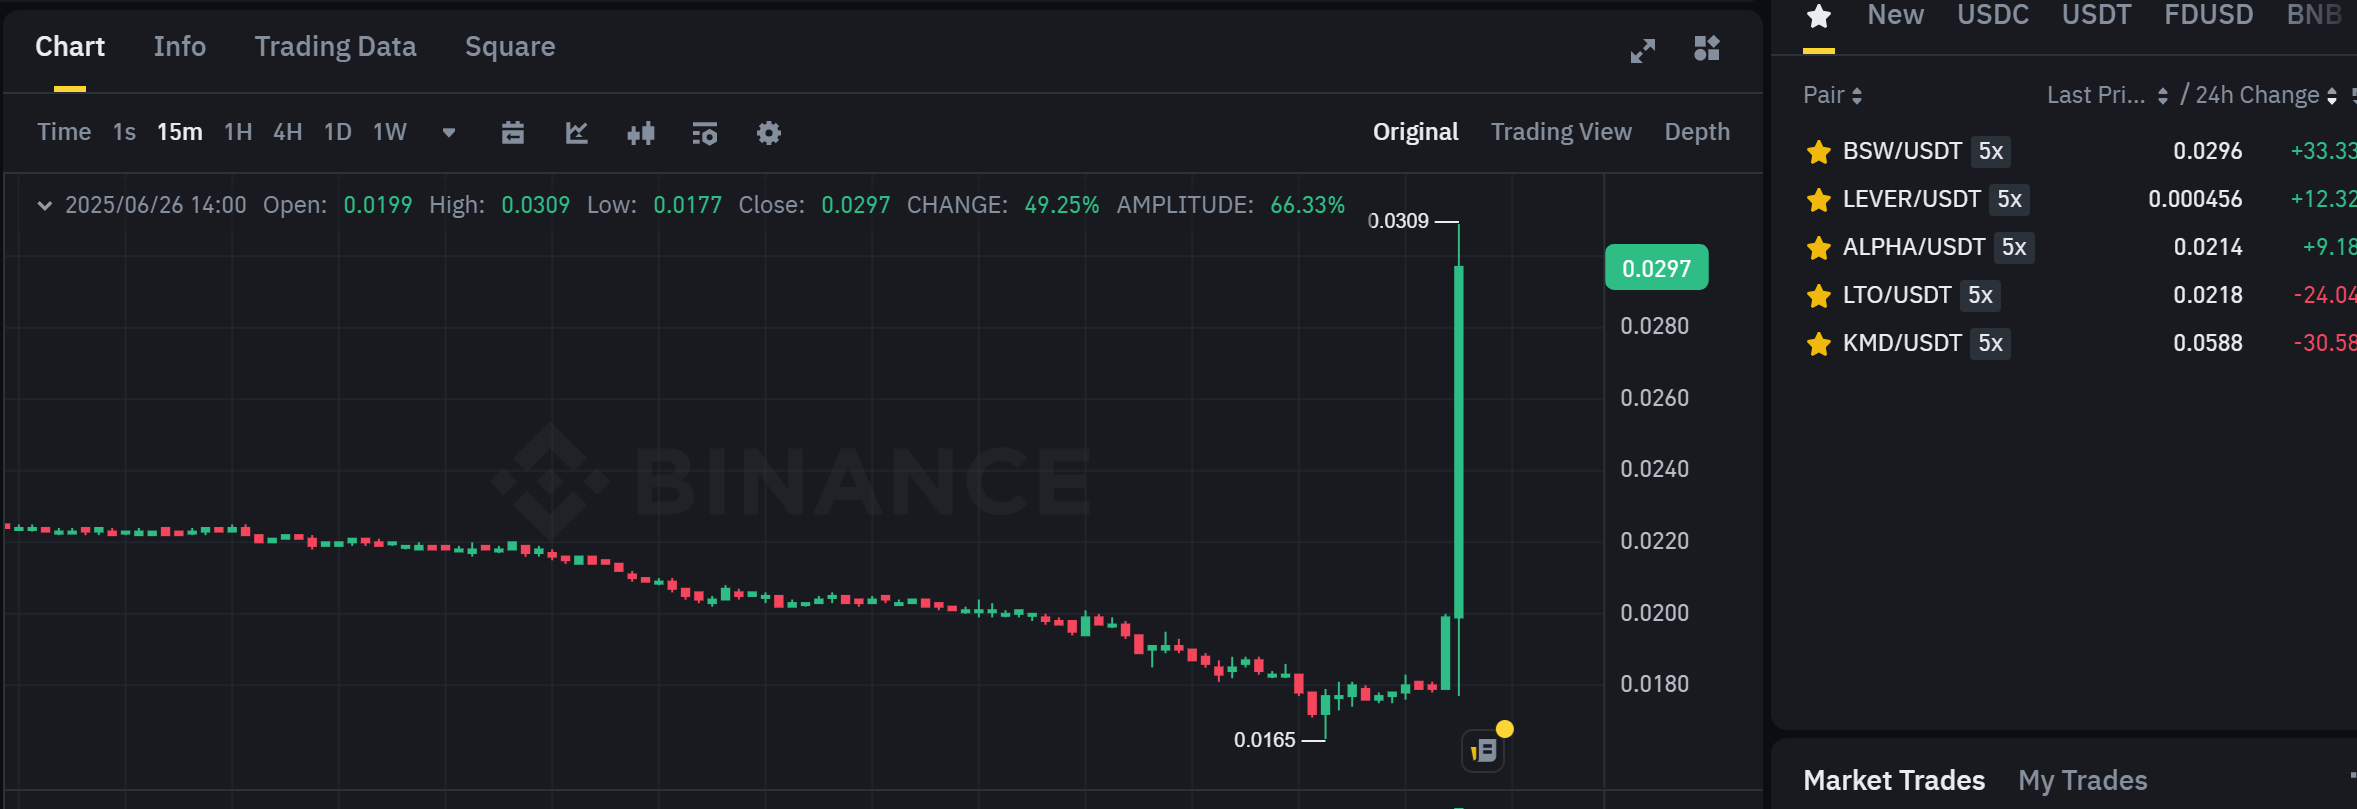Switch to Trading View chart

coord(1561,132)
